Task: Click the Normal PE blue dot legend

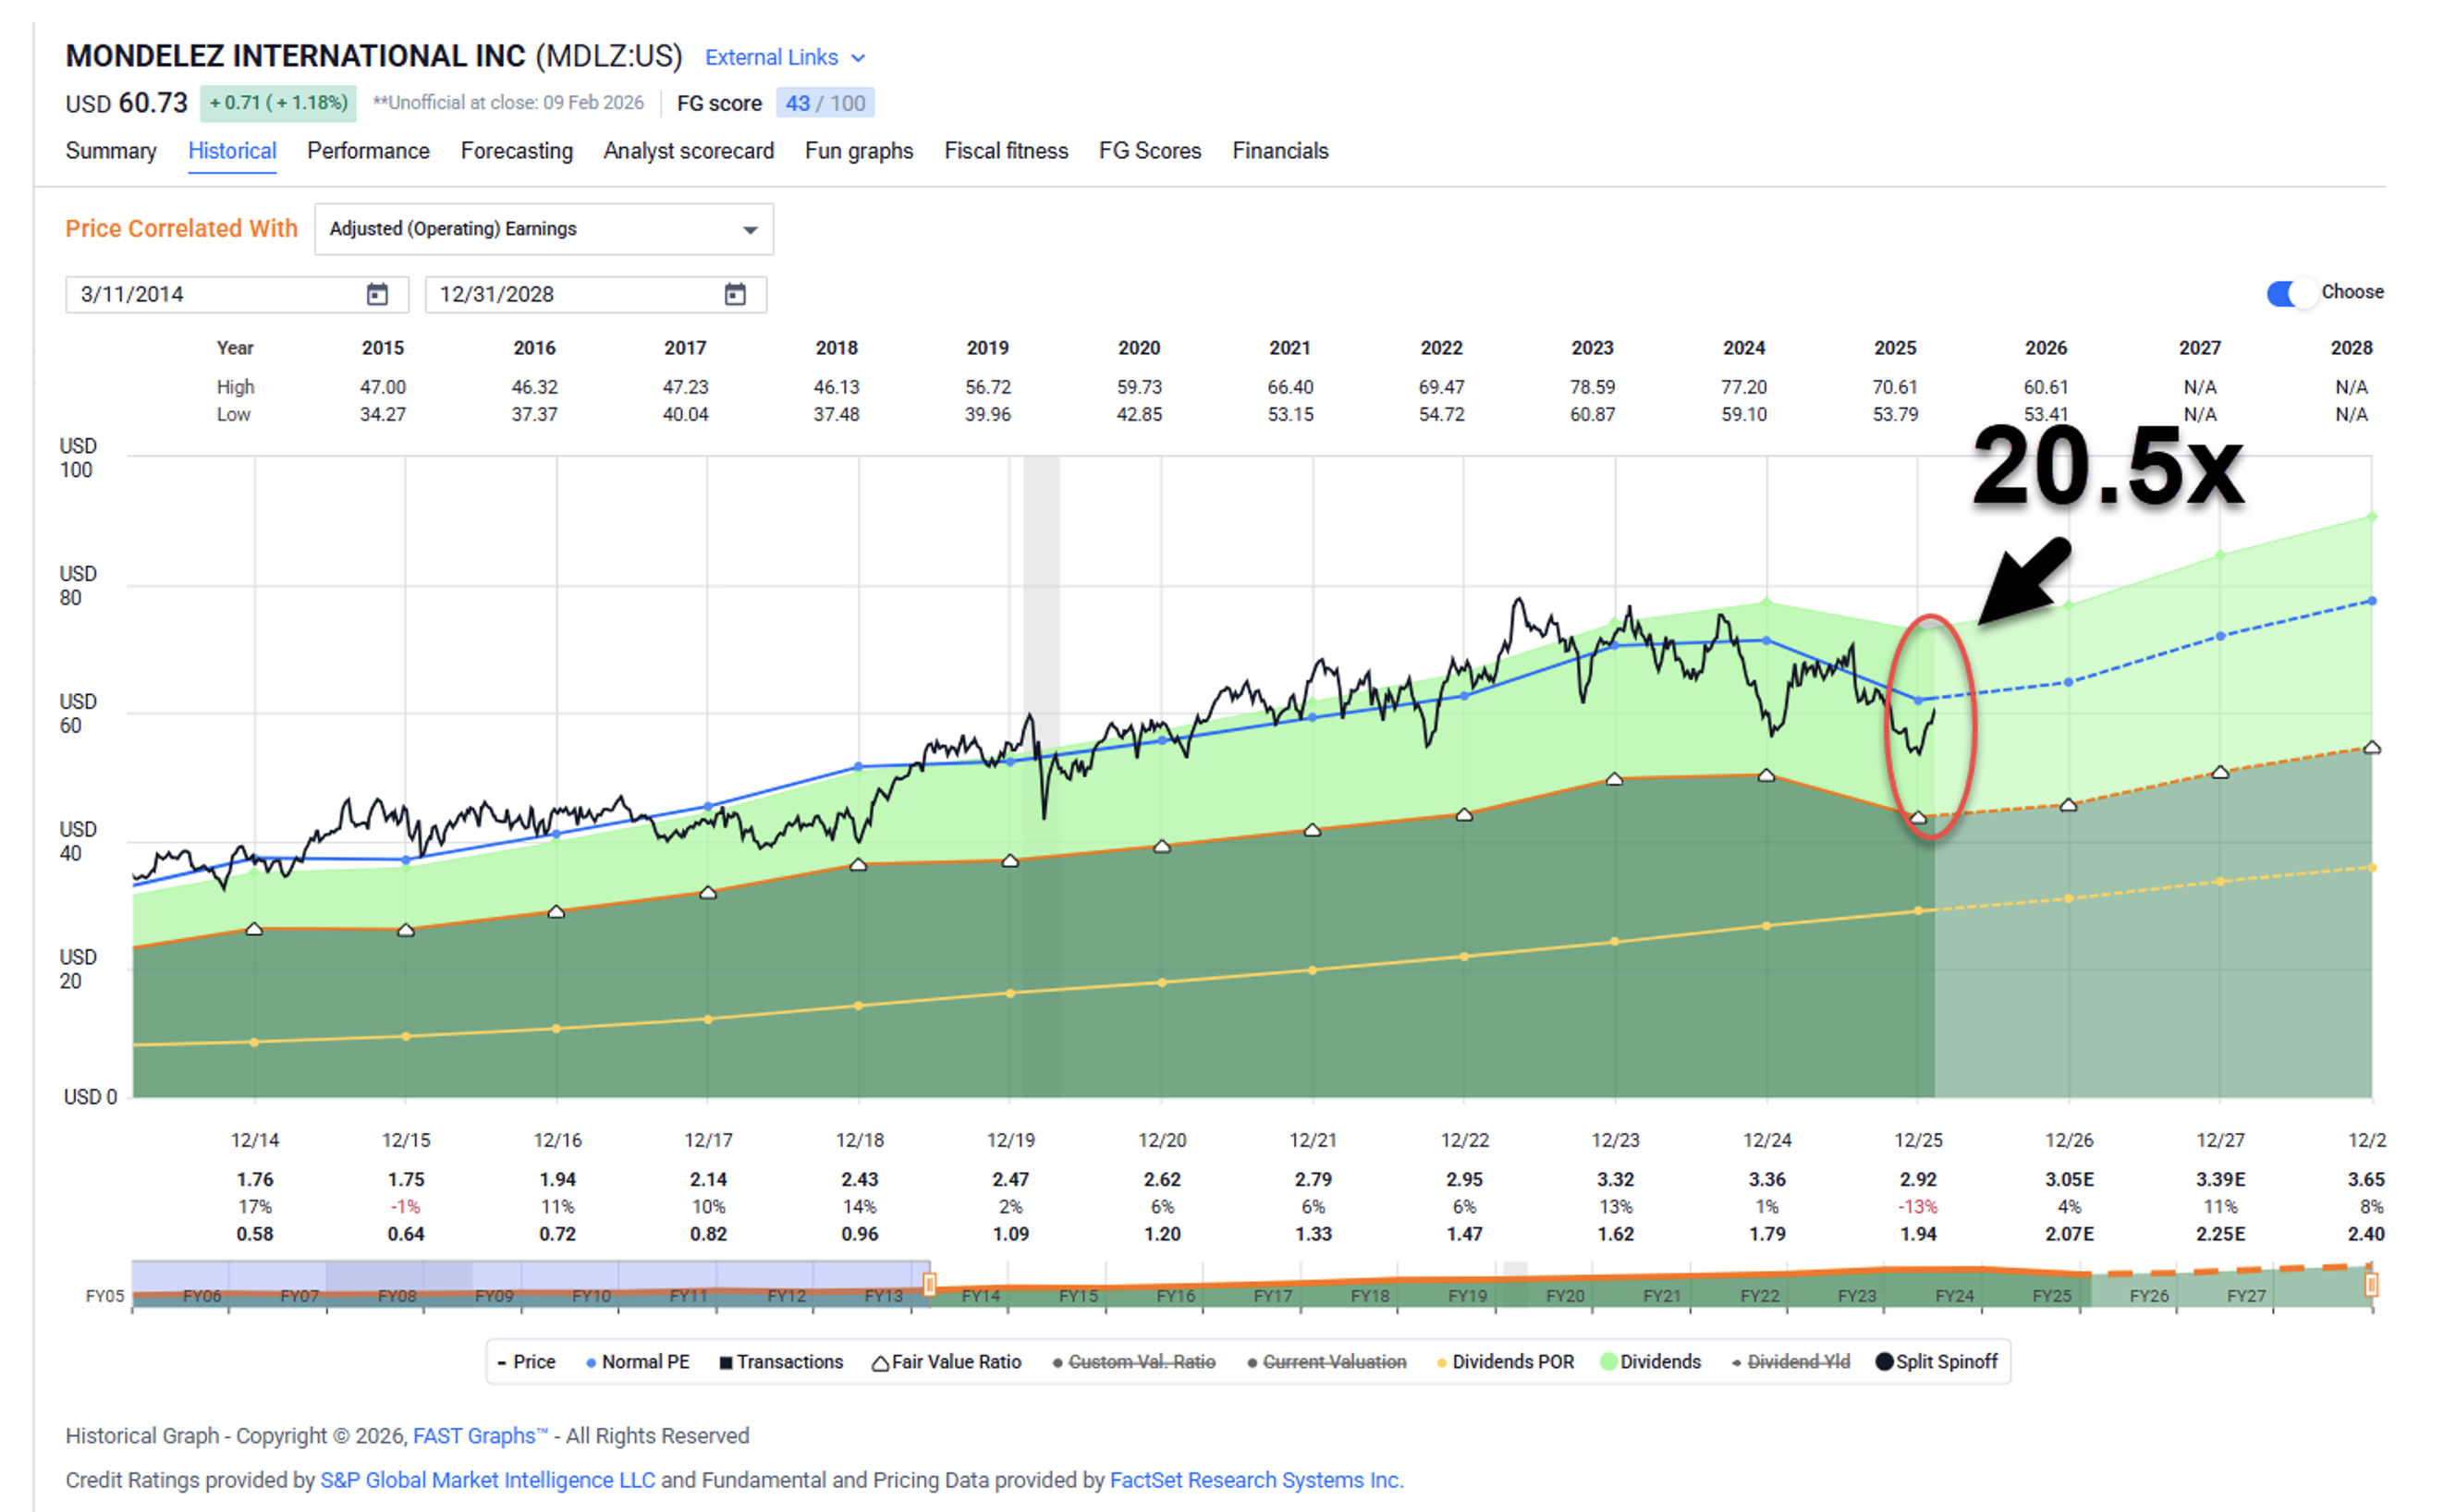Action: (591, 1363)
